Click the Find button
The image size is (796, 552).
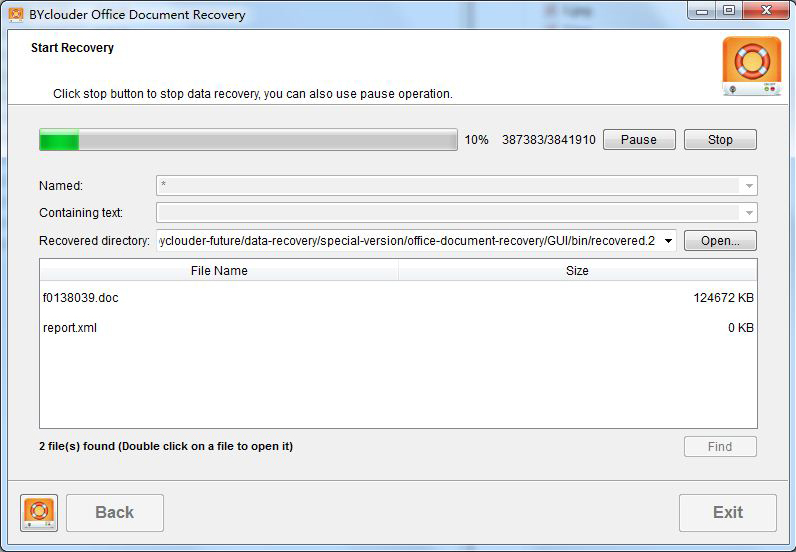pos(720,447)
